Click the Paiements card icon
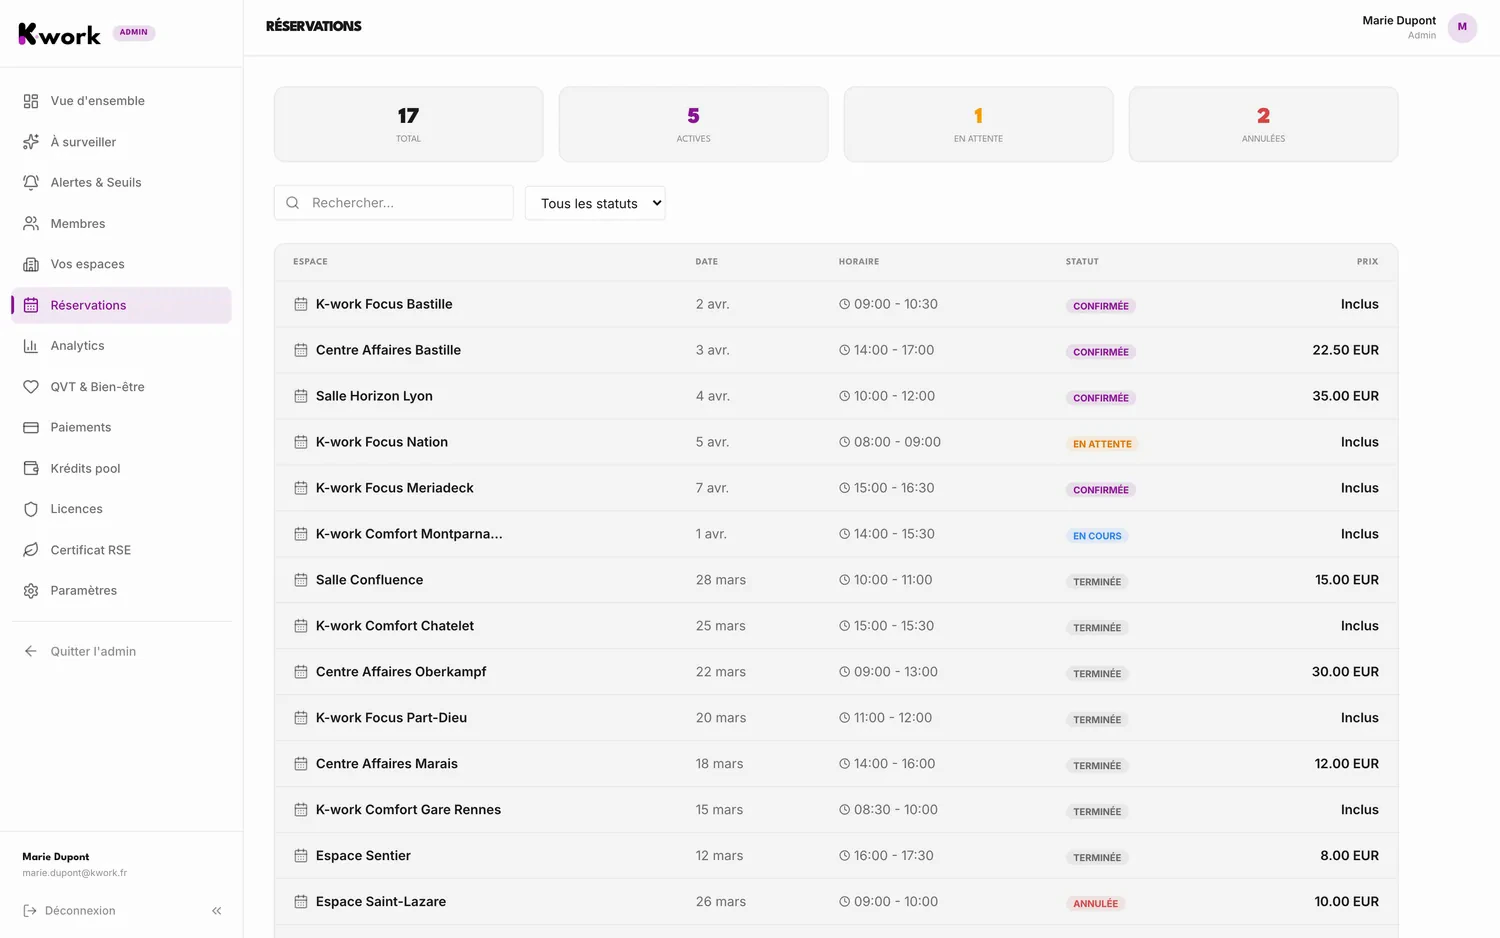Viewport: 1500px width, 938px height. pos(31,427)
